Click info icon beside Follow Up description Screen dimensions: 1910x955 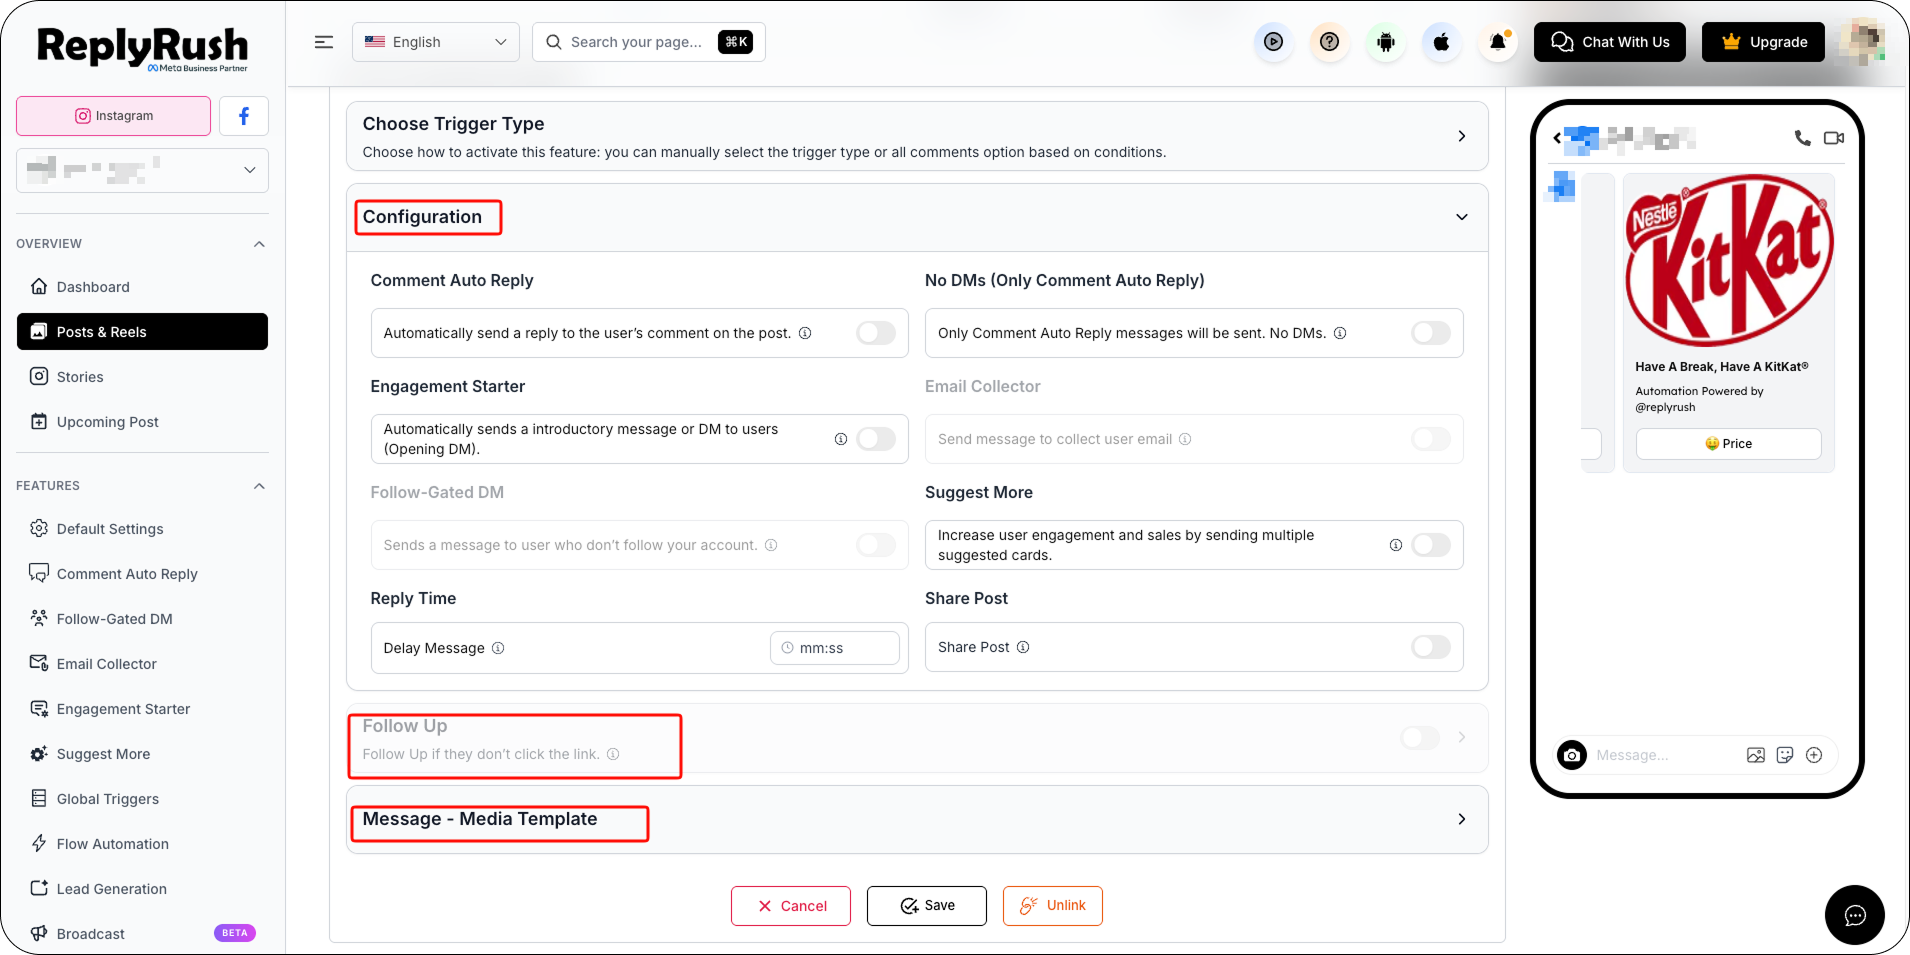tap(613, 754)
